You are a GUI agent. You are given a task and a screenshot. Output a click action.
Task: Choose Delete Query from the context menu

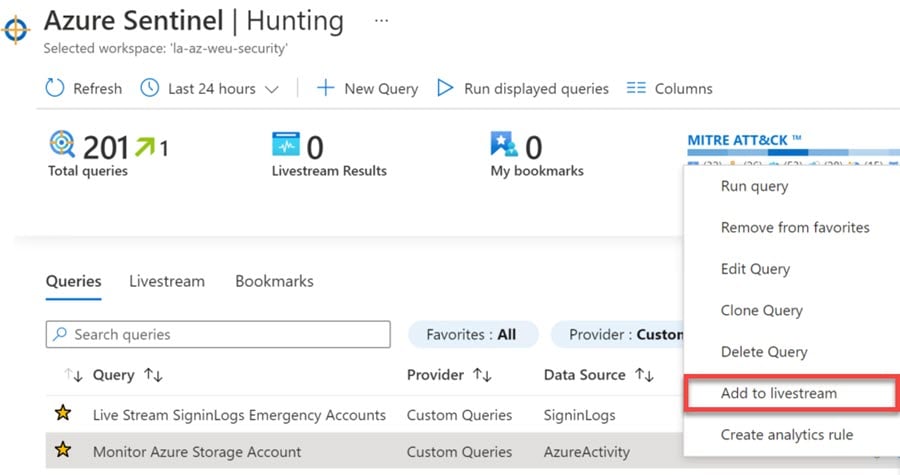[x=764, y=352]
